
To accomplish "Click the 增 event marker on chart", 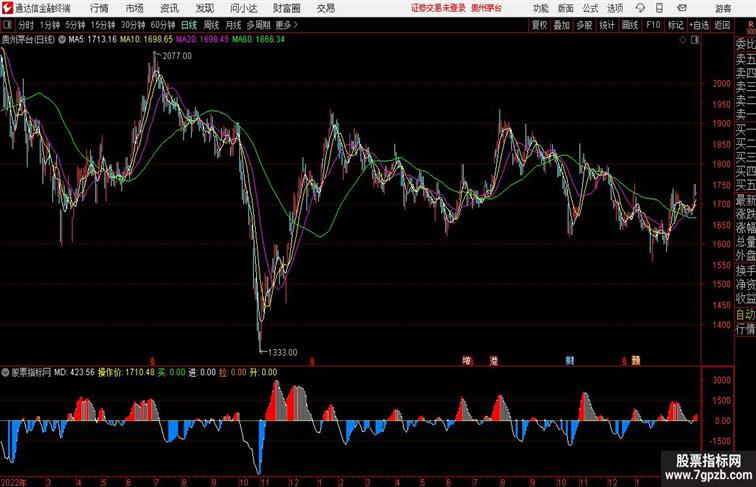I will (467, 361).
